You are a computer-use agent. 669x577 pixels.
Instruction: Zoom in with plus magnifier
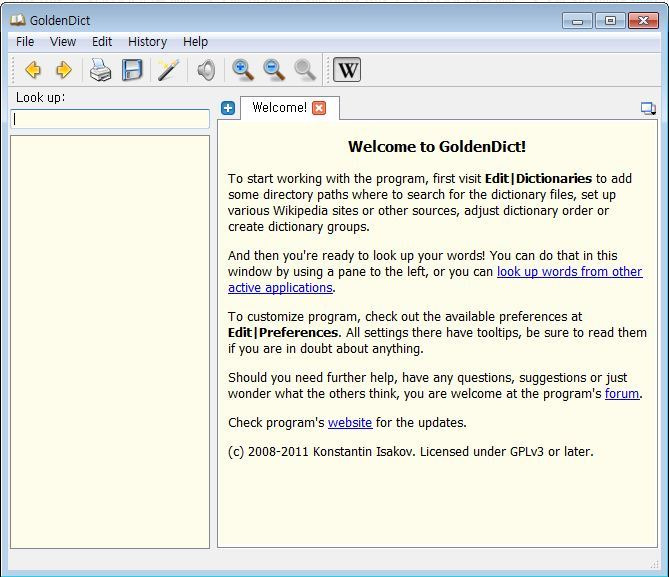243,70
